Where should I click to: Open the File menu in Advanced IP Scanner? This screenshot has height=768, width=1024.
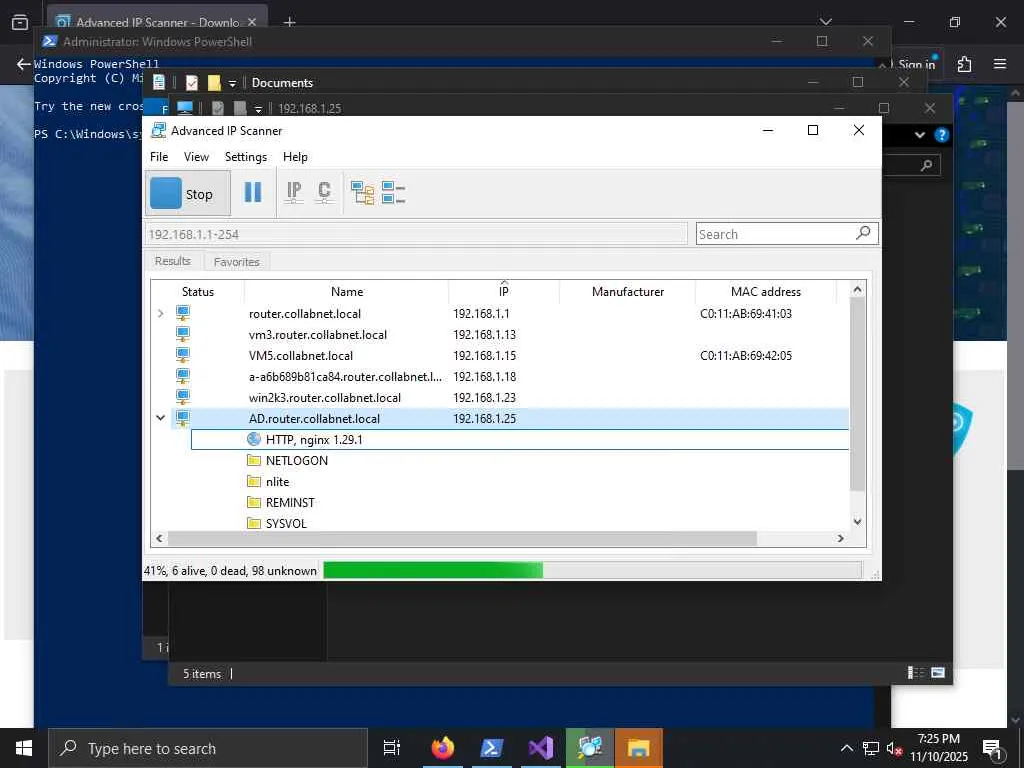click(x=159, y=157)
